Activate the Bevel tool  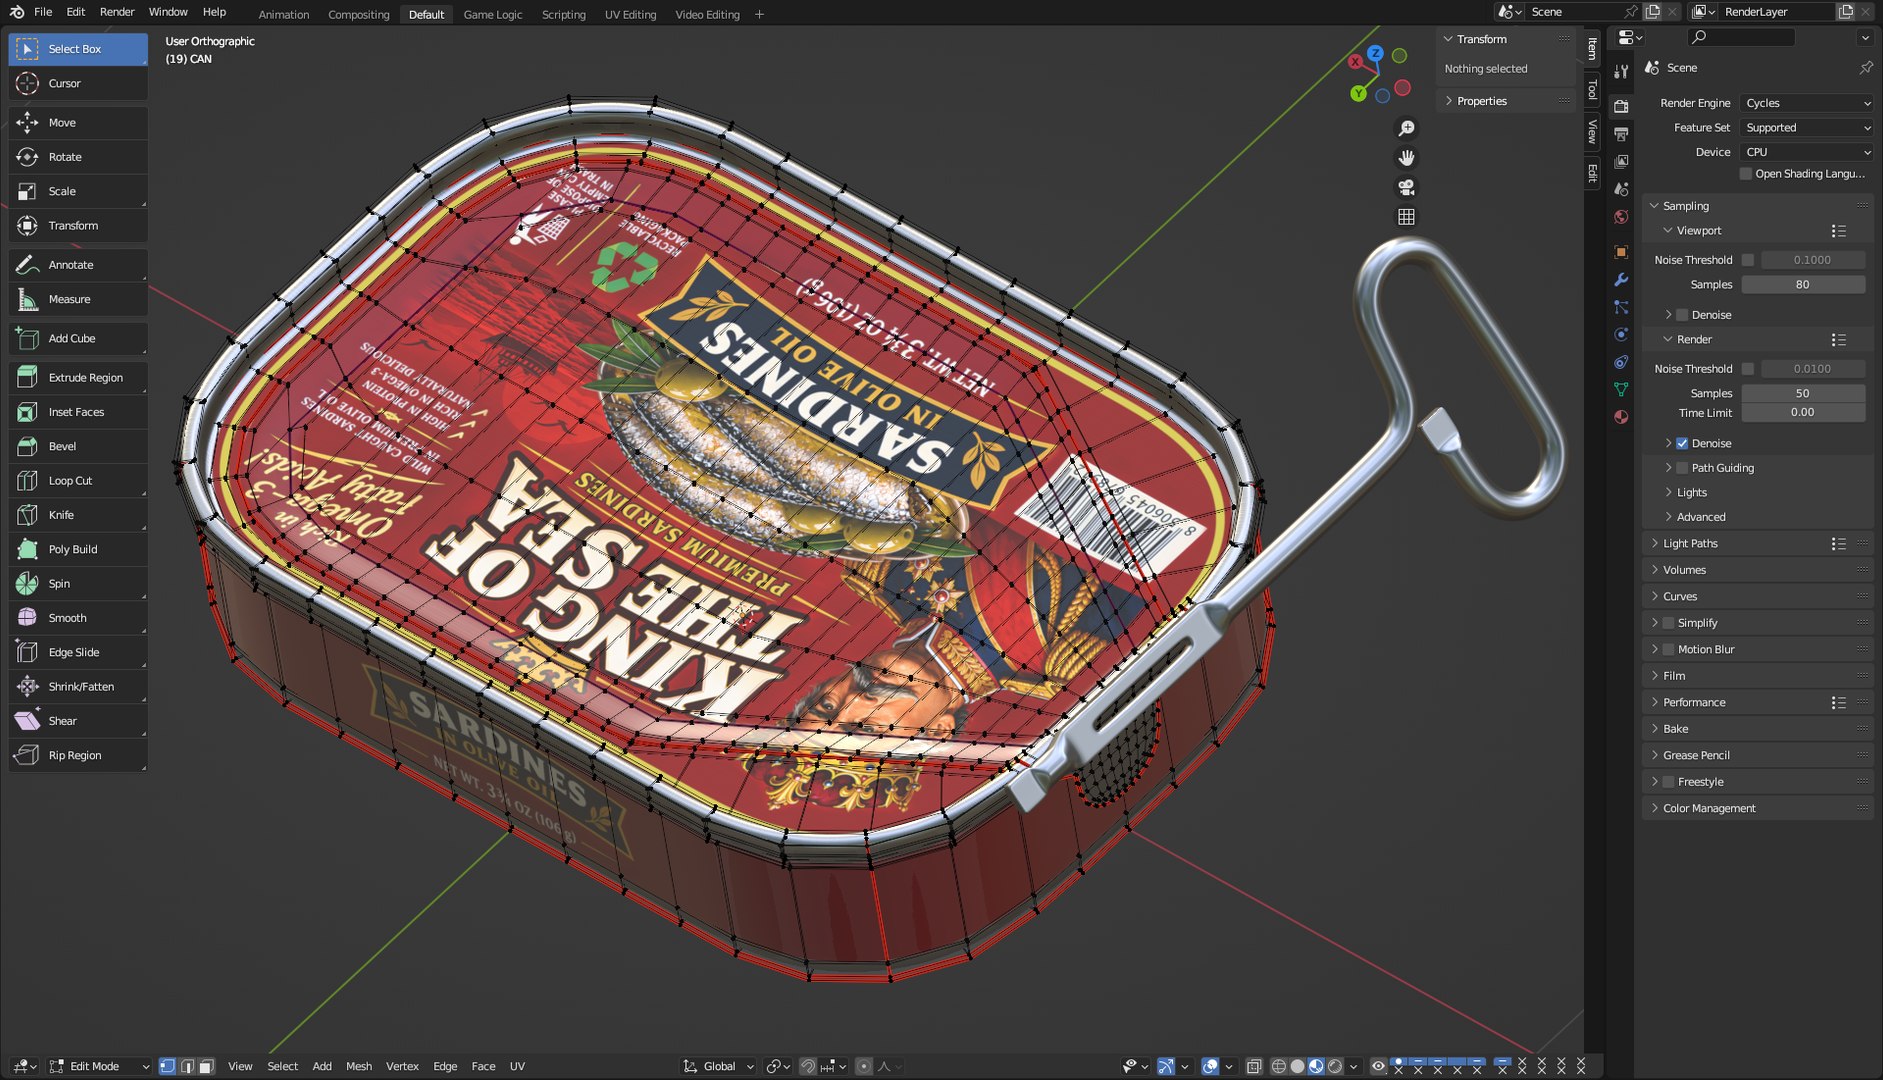pyautogui.click(x=78, y=446)
